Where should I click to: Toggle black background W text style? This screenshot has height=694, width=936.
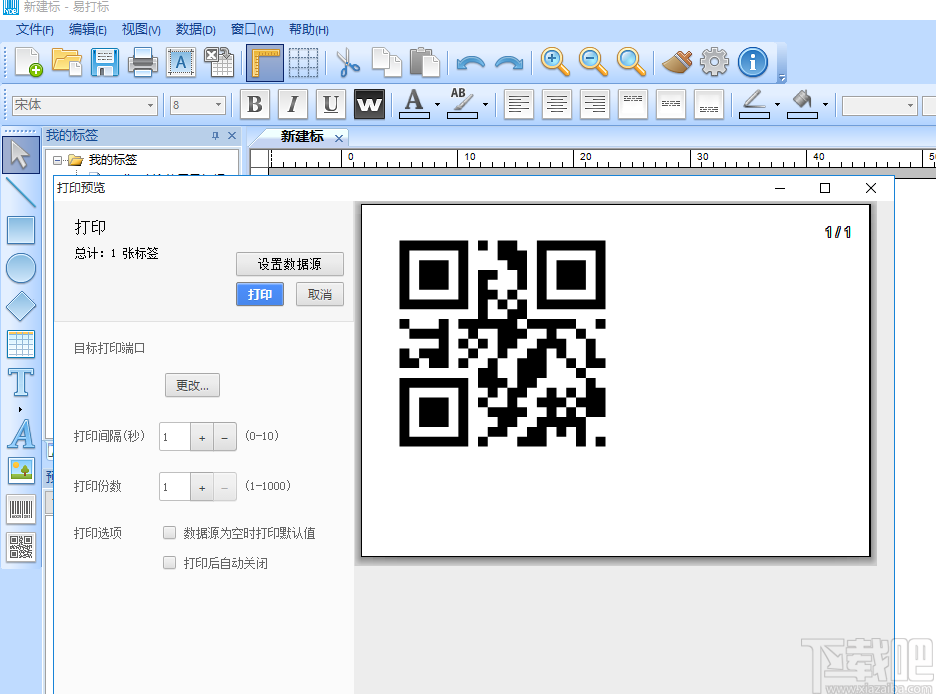pyautogui.click(x=369, y=104)
